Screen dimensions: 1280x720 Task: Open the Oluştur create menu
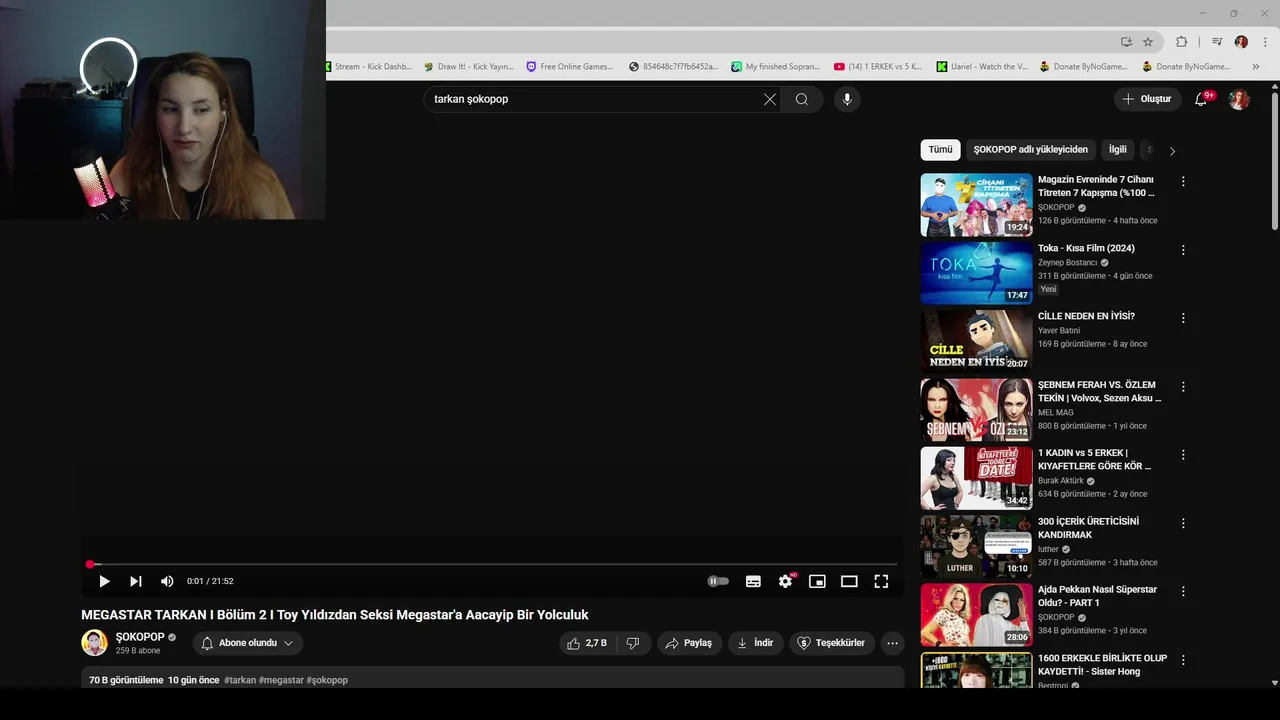(1146, 99)
